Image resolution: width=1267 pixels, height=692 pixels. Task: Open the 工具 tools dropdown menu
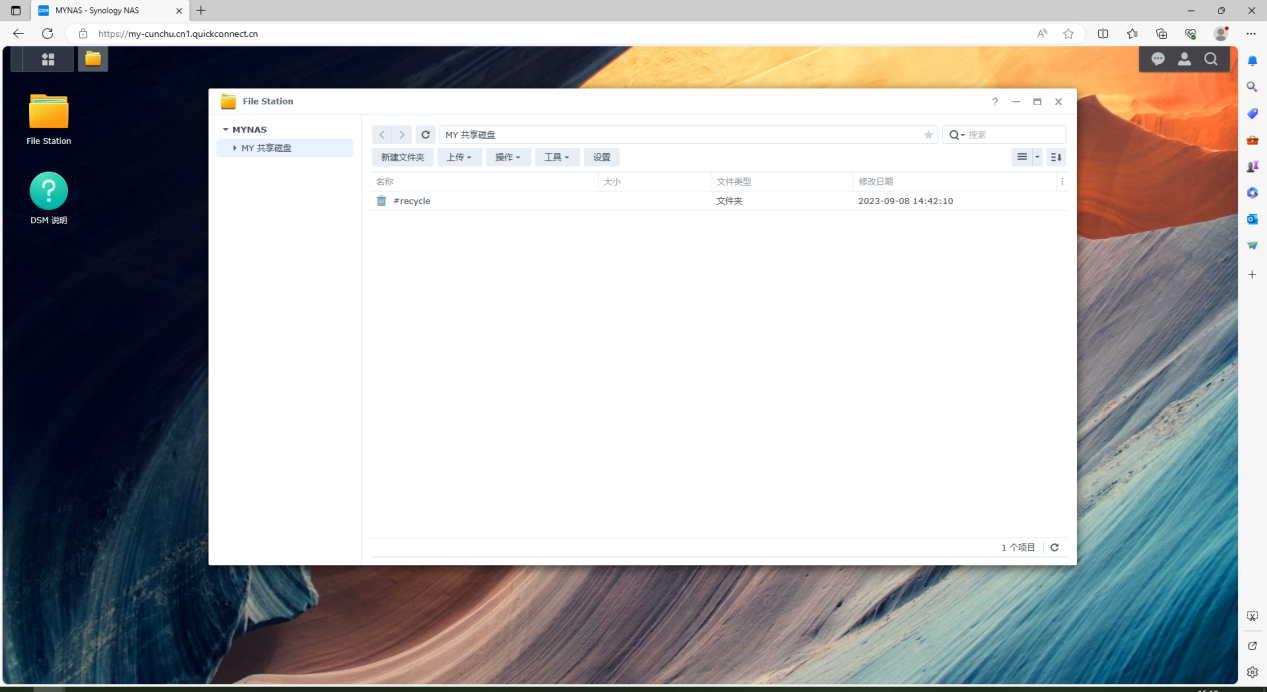coord(557,157)
